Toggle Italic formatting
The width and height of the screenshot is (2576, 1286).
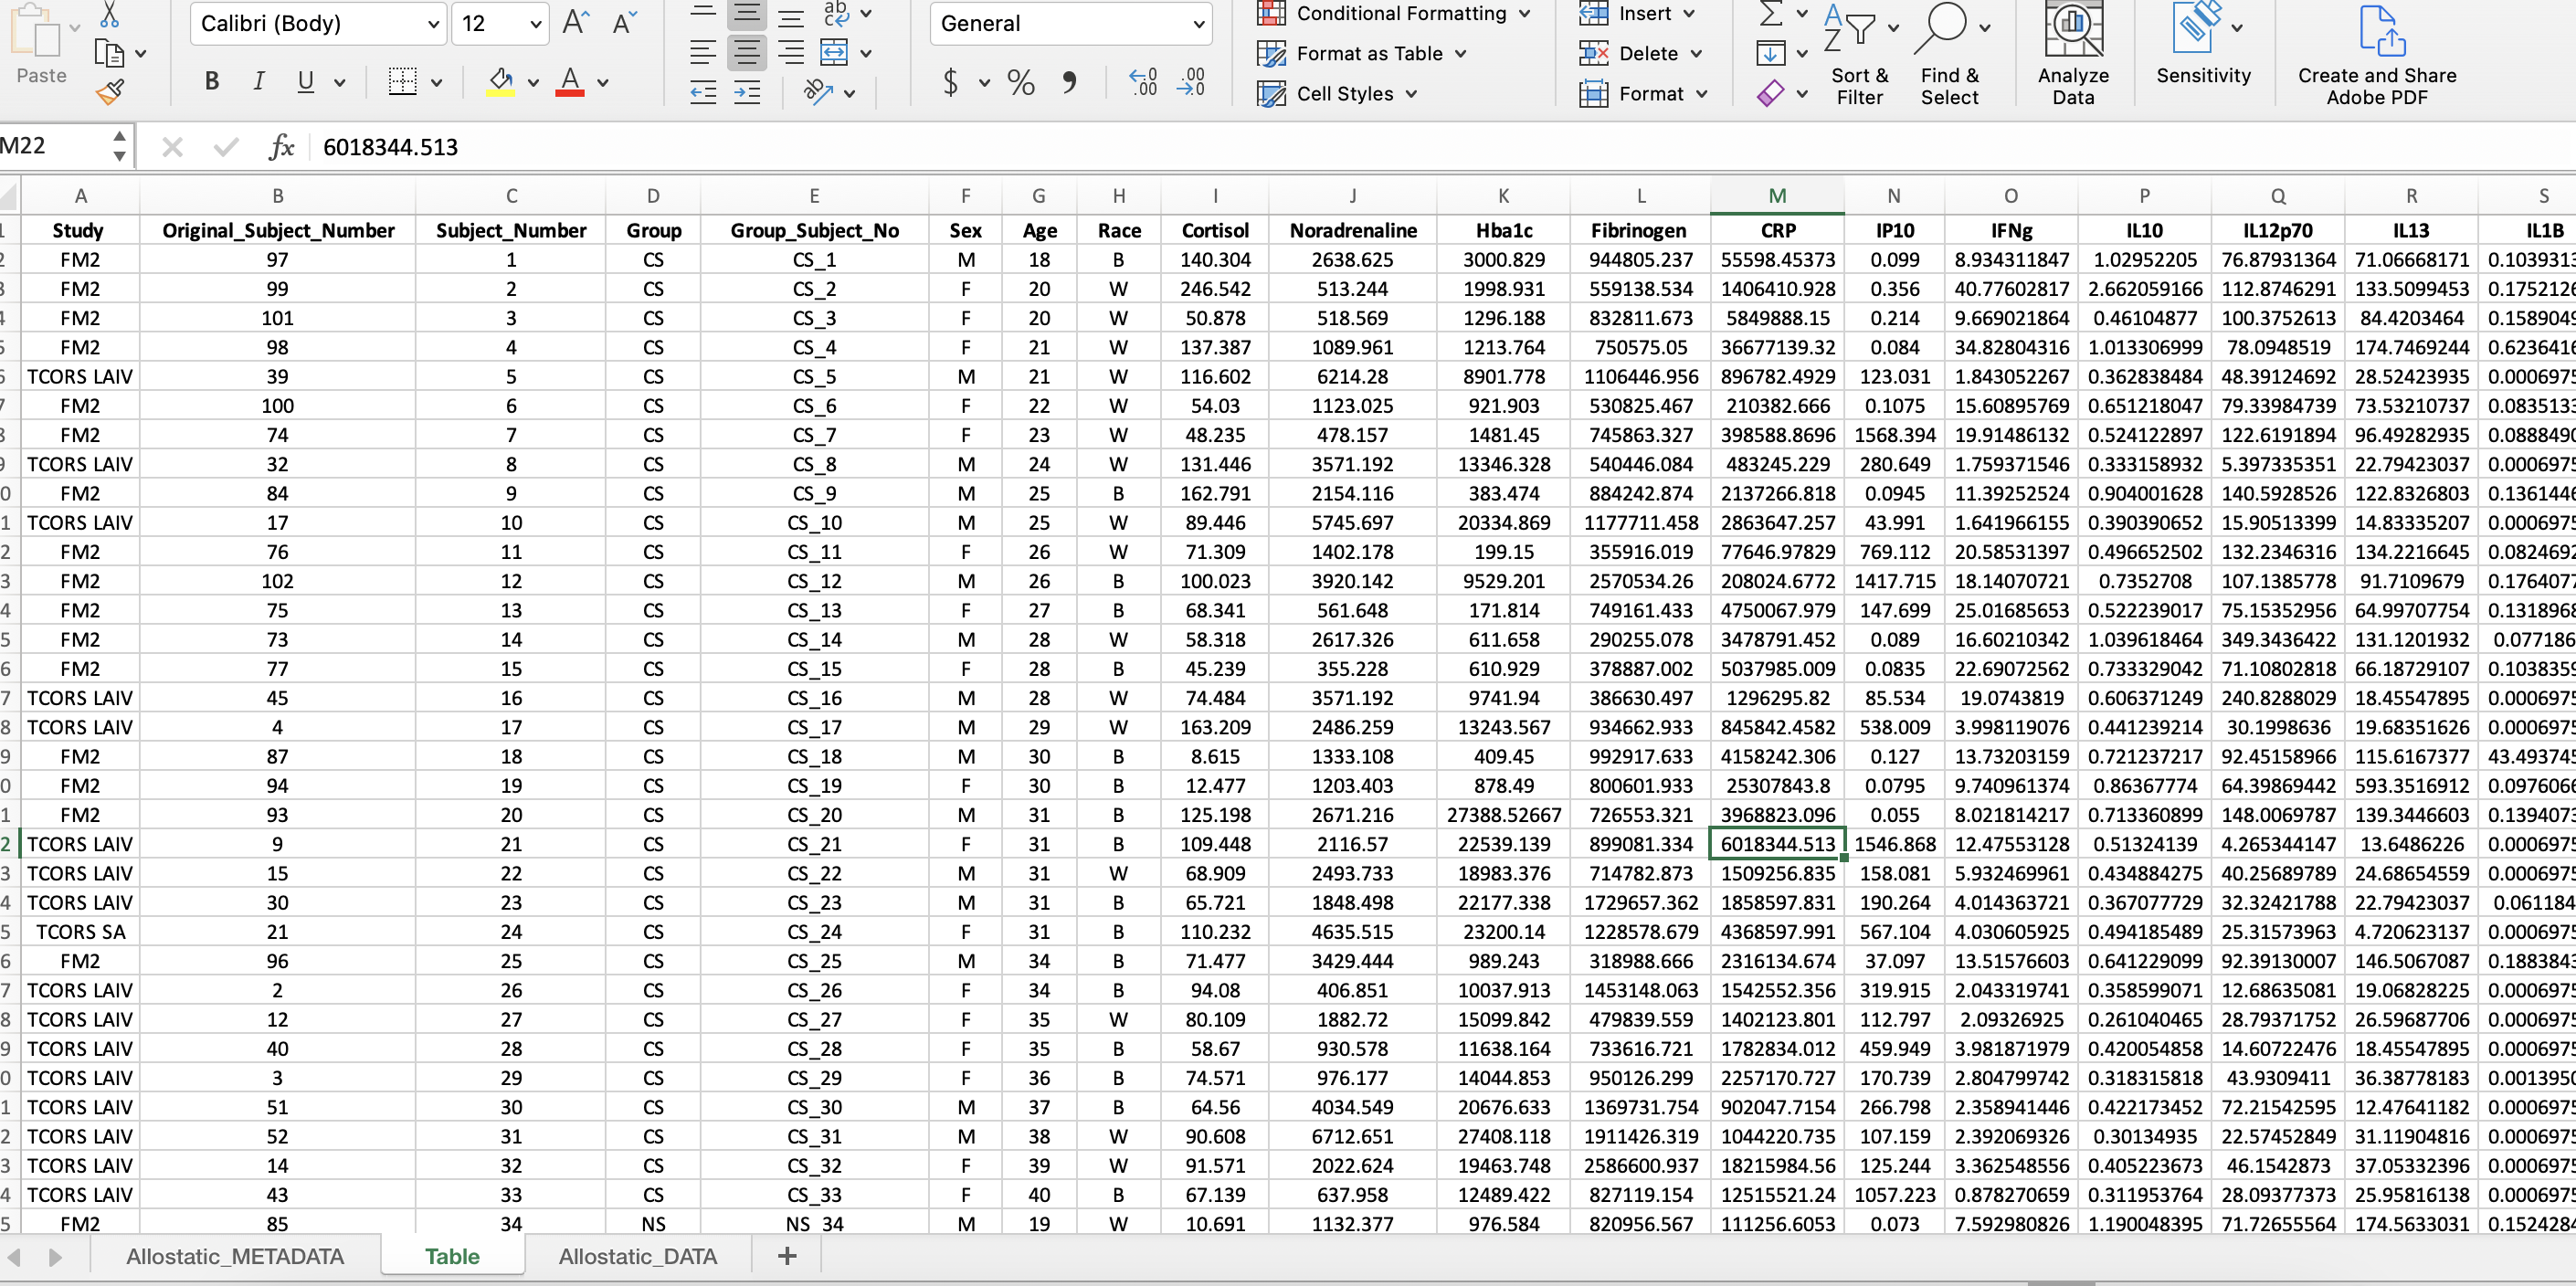pos(258,82)
